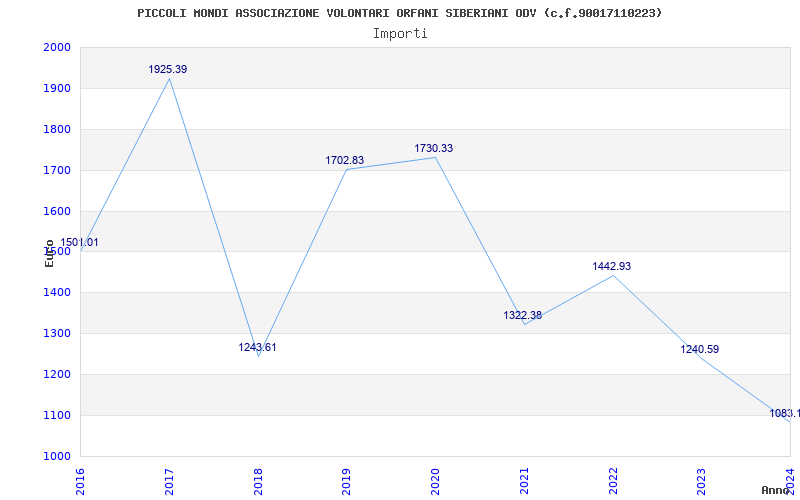800x500 pixels.
Task: Select the 1700 y-axis tick label
Action: point(57,170)
